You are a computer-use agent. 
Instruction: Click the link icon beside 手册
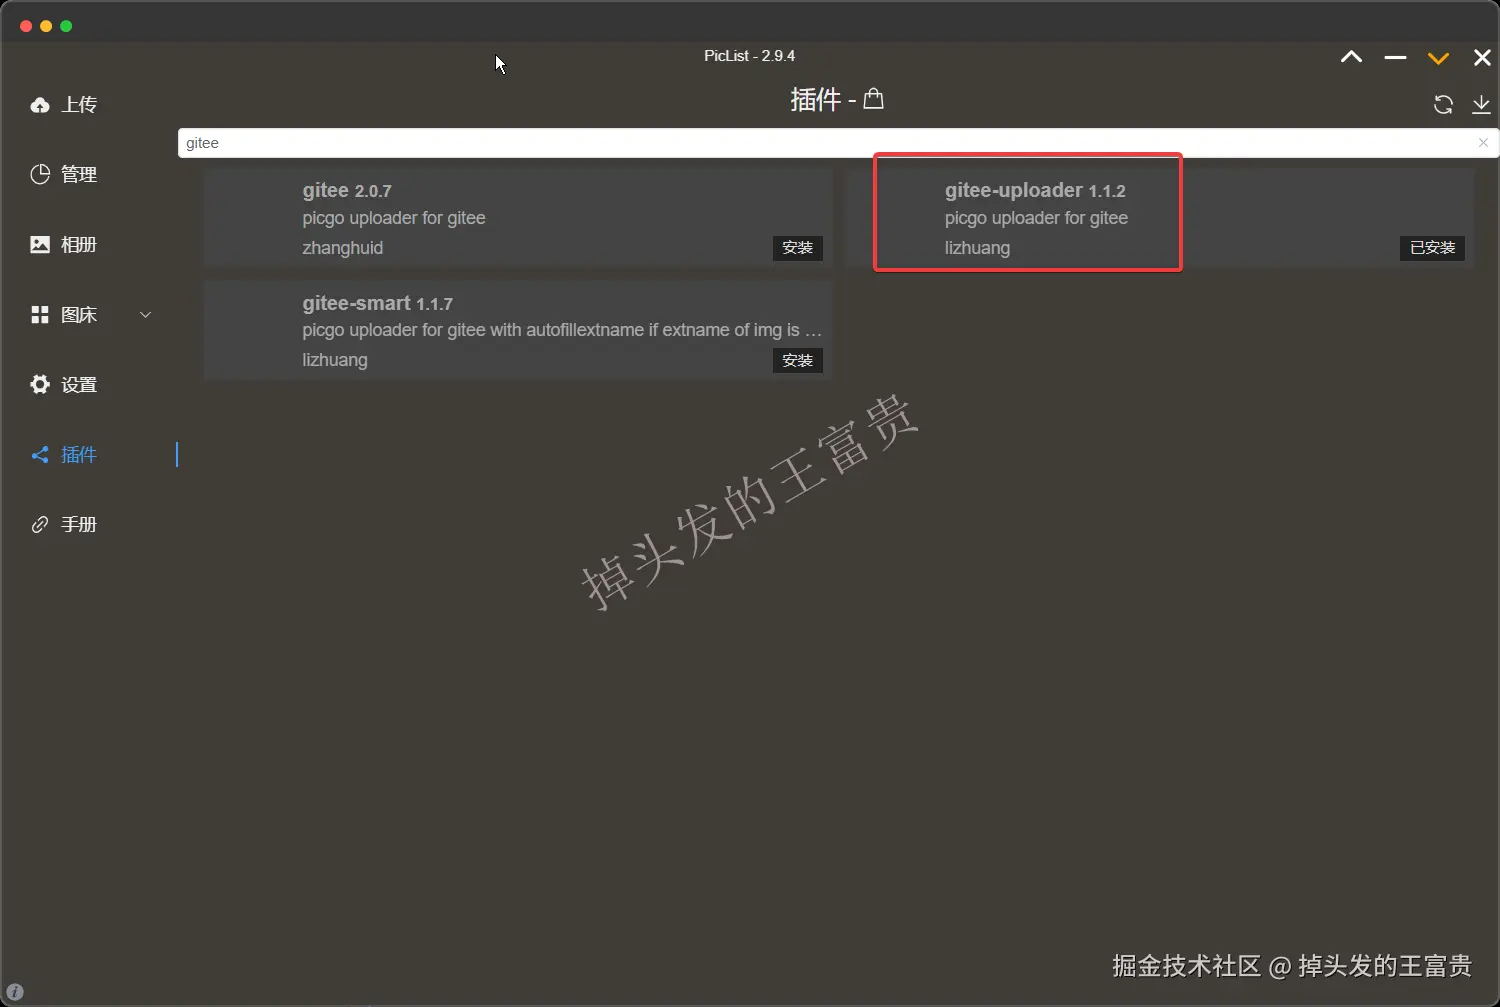point(40,524)
